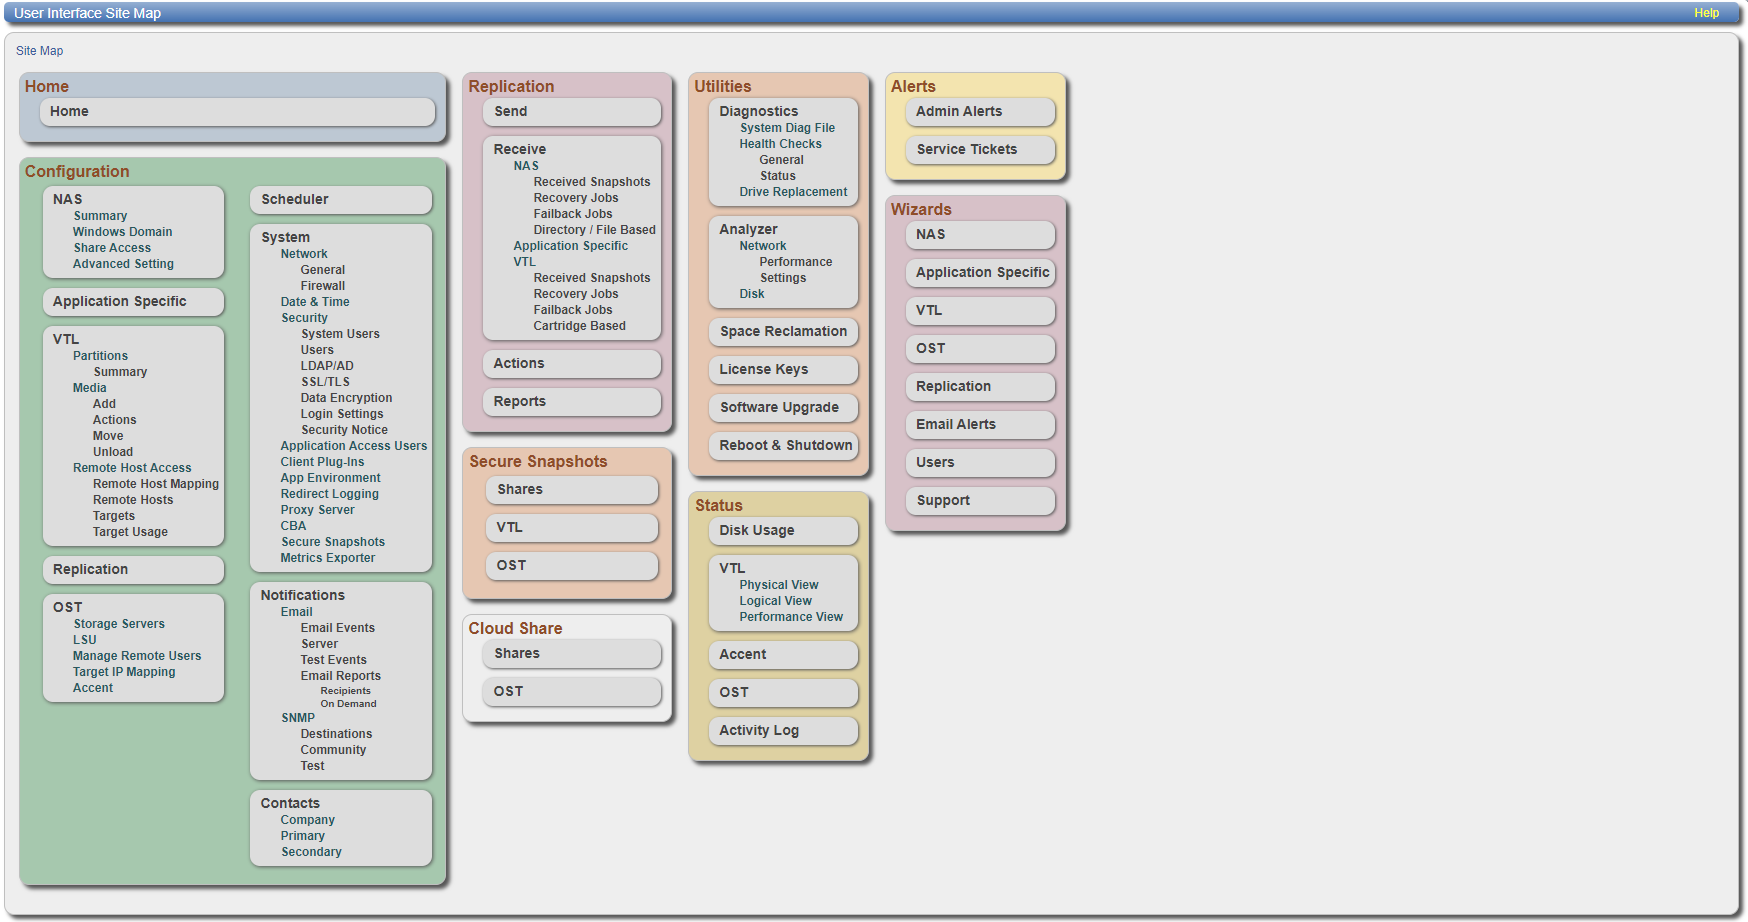The height and width of the screenshot is (922, 1748).
Task: Open LSU under OST
Action: 85,640
